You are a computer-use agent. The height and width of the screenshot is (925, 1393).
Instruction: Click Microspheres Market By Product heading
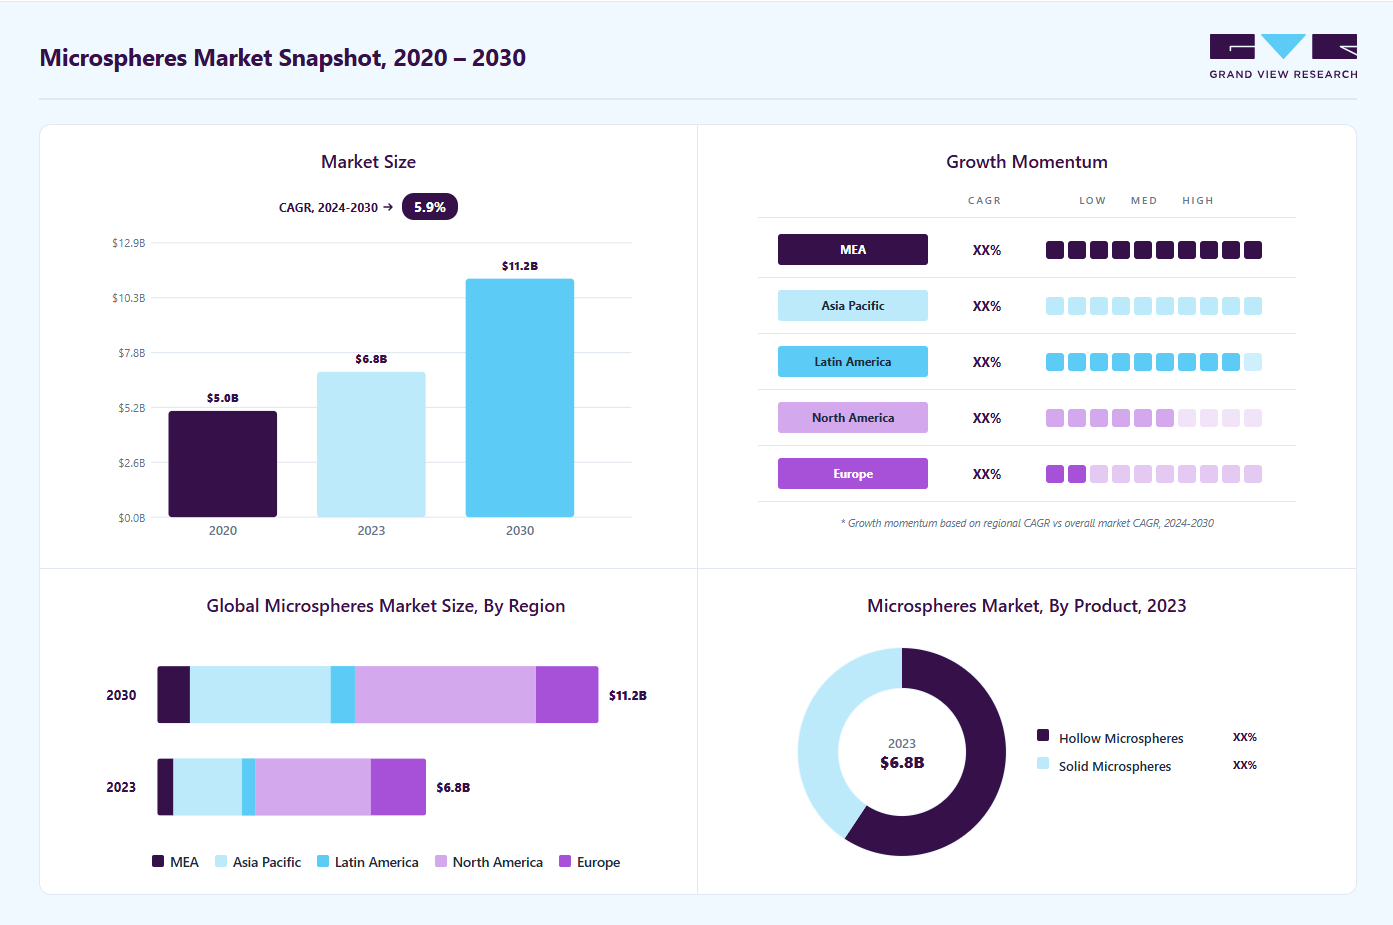1027,606
